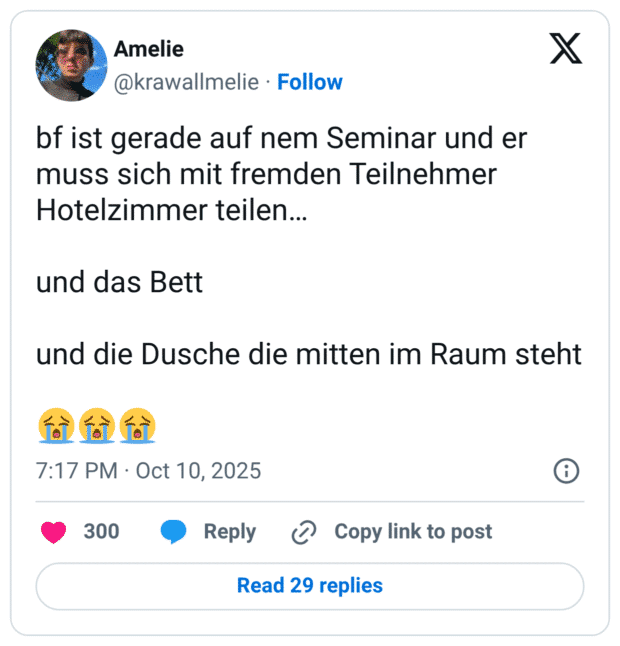620x646 pixels.
Task: Click the line mentioning die Dusche
Action: [x=308, y=355]
